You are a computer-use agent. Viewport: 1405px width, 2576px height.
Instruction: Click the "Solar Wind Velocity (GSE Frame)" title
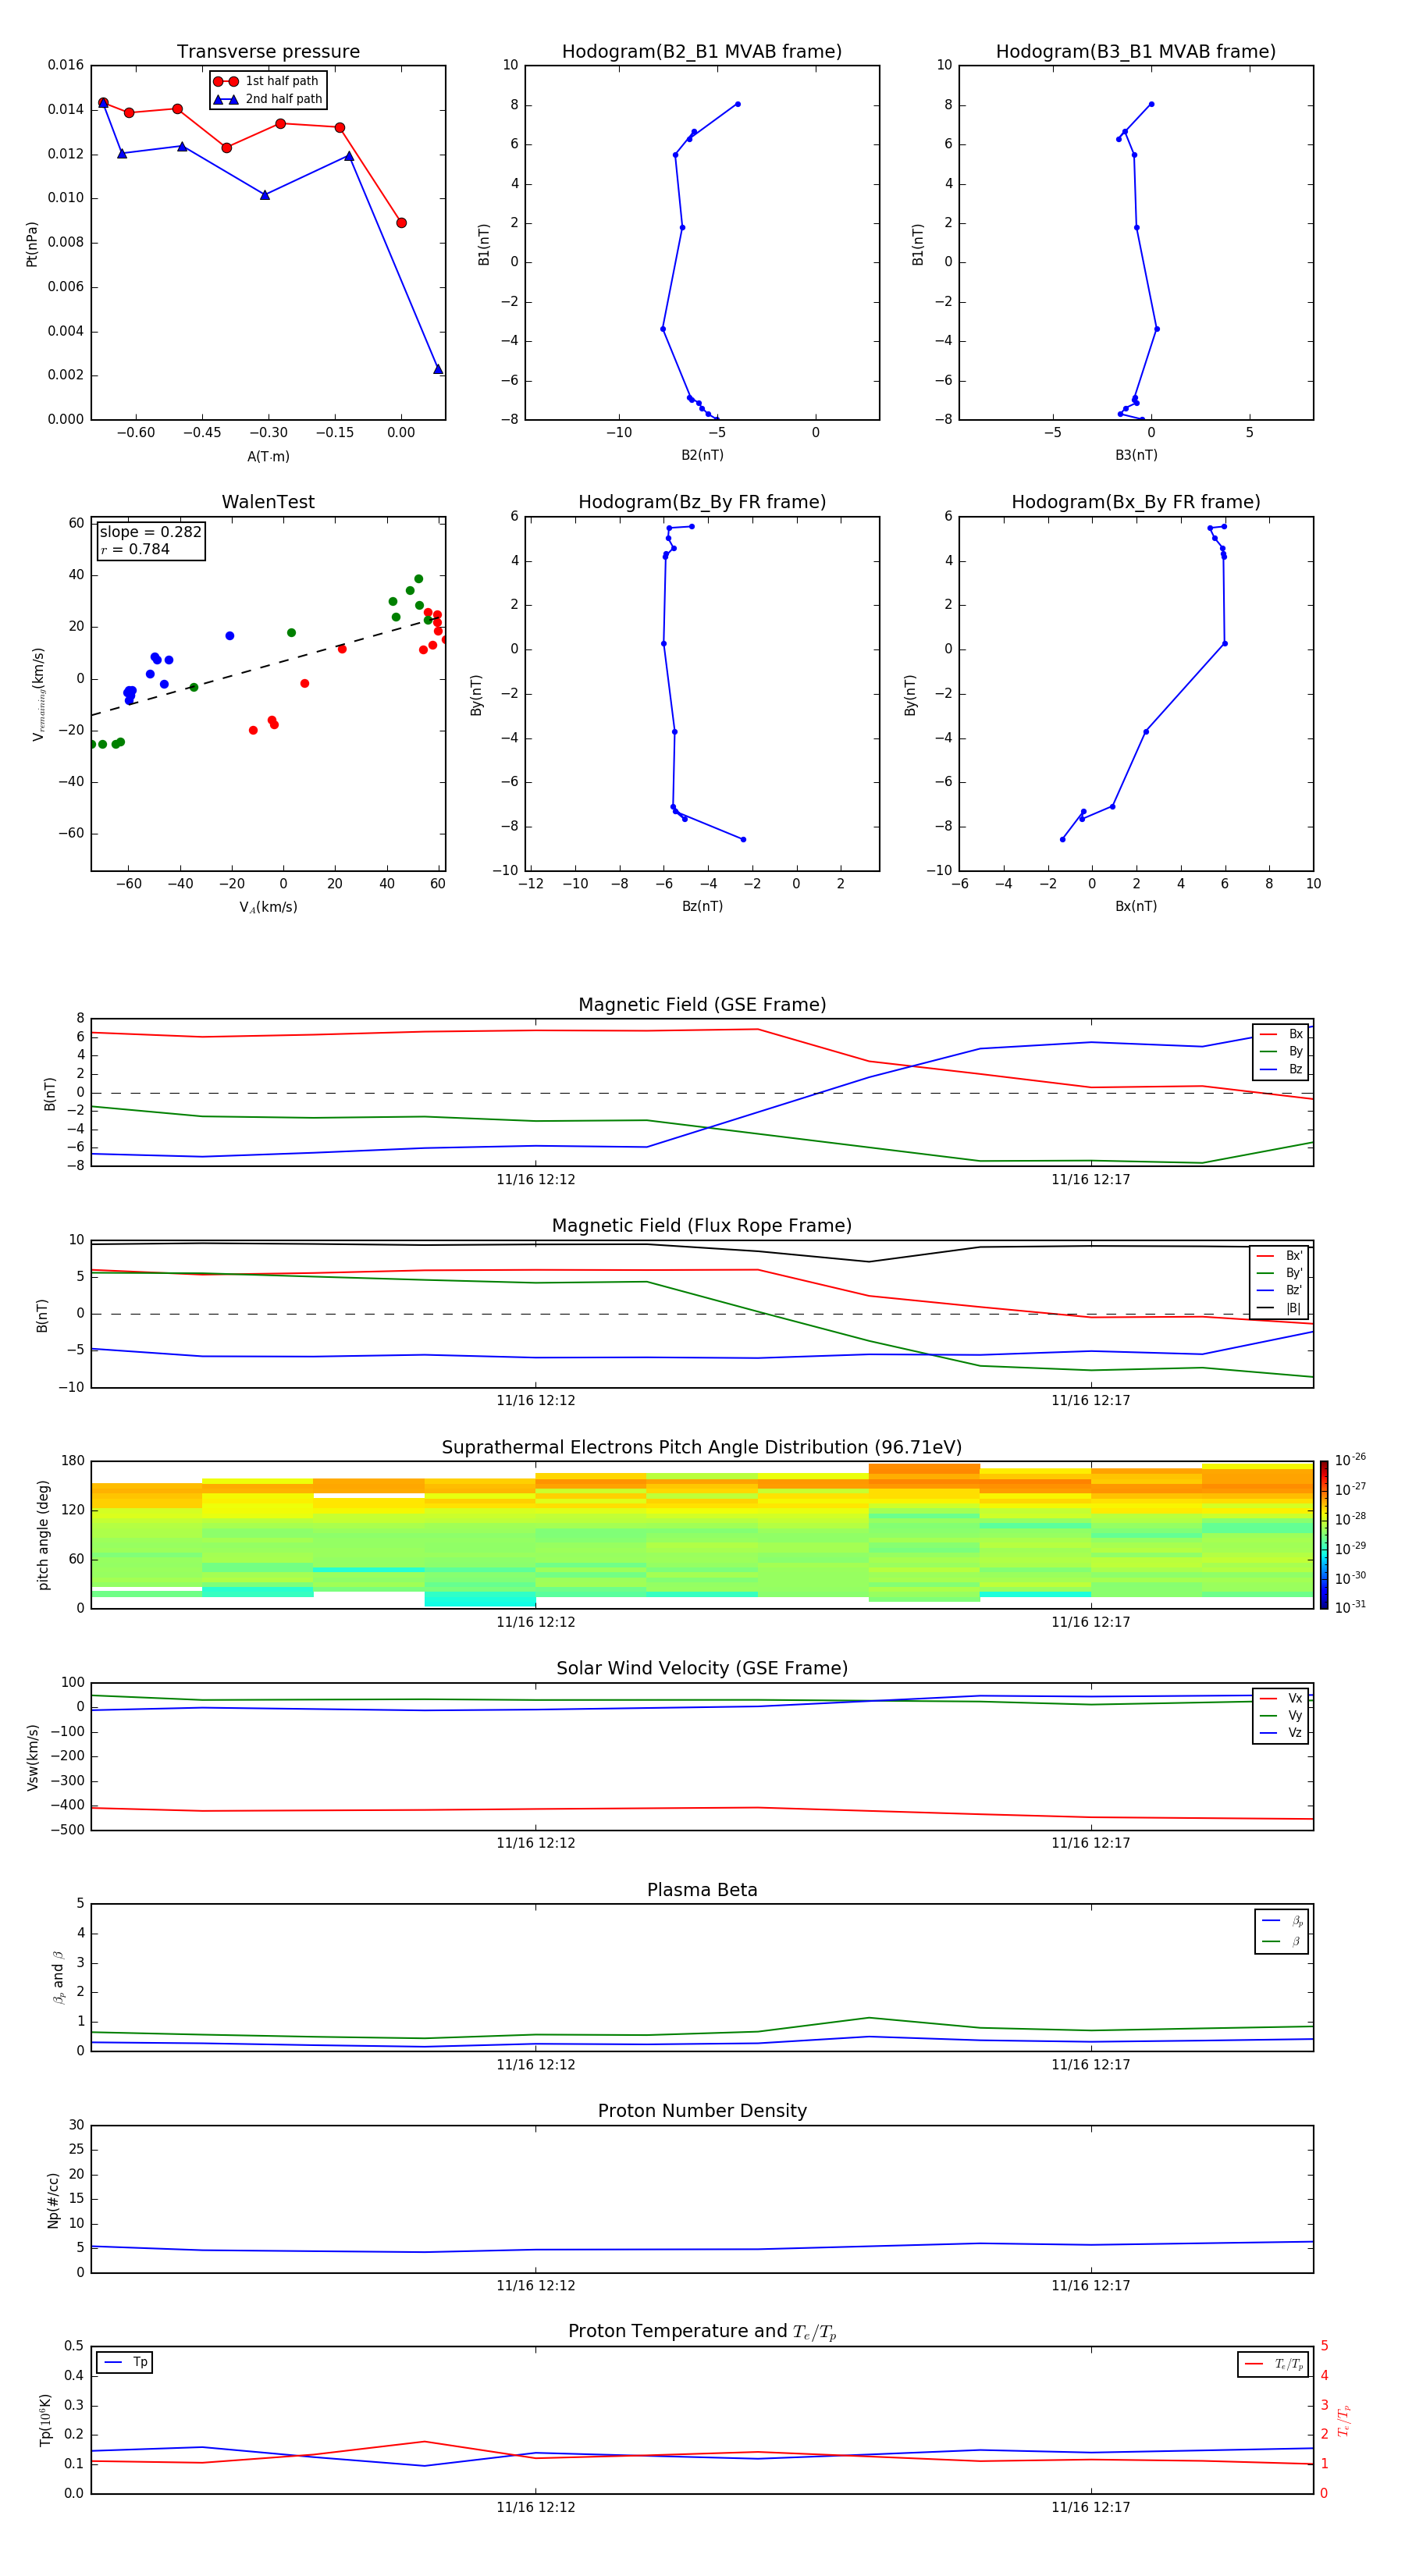[x=702, y=1669]
